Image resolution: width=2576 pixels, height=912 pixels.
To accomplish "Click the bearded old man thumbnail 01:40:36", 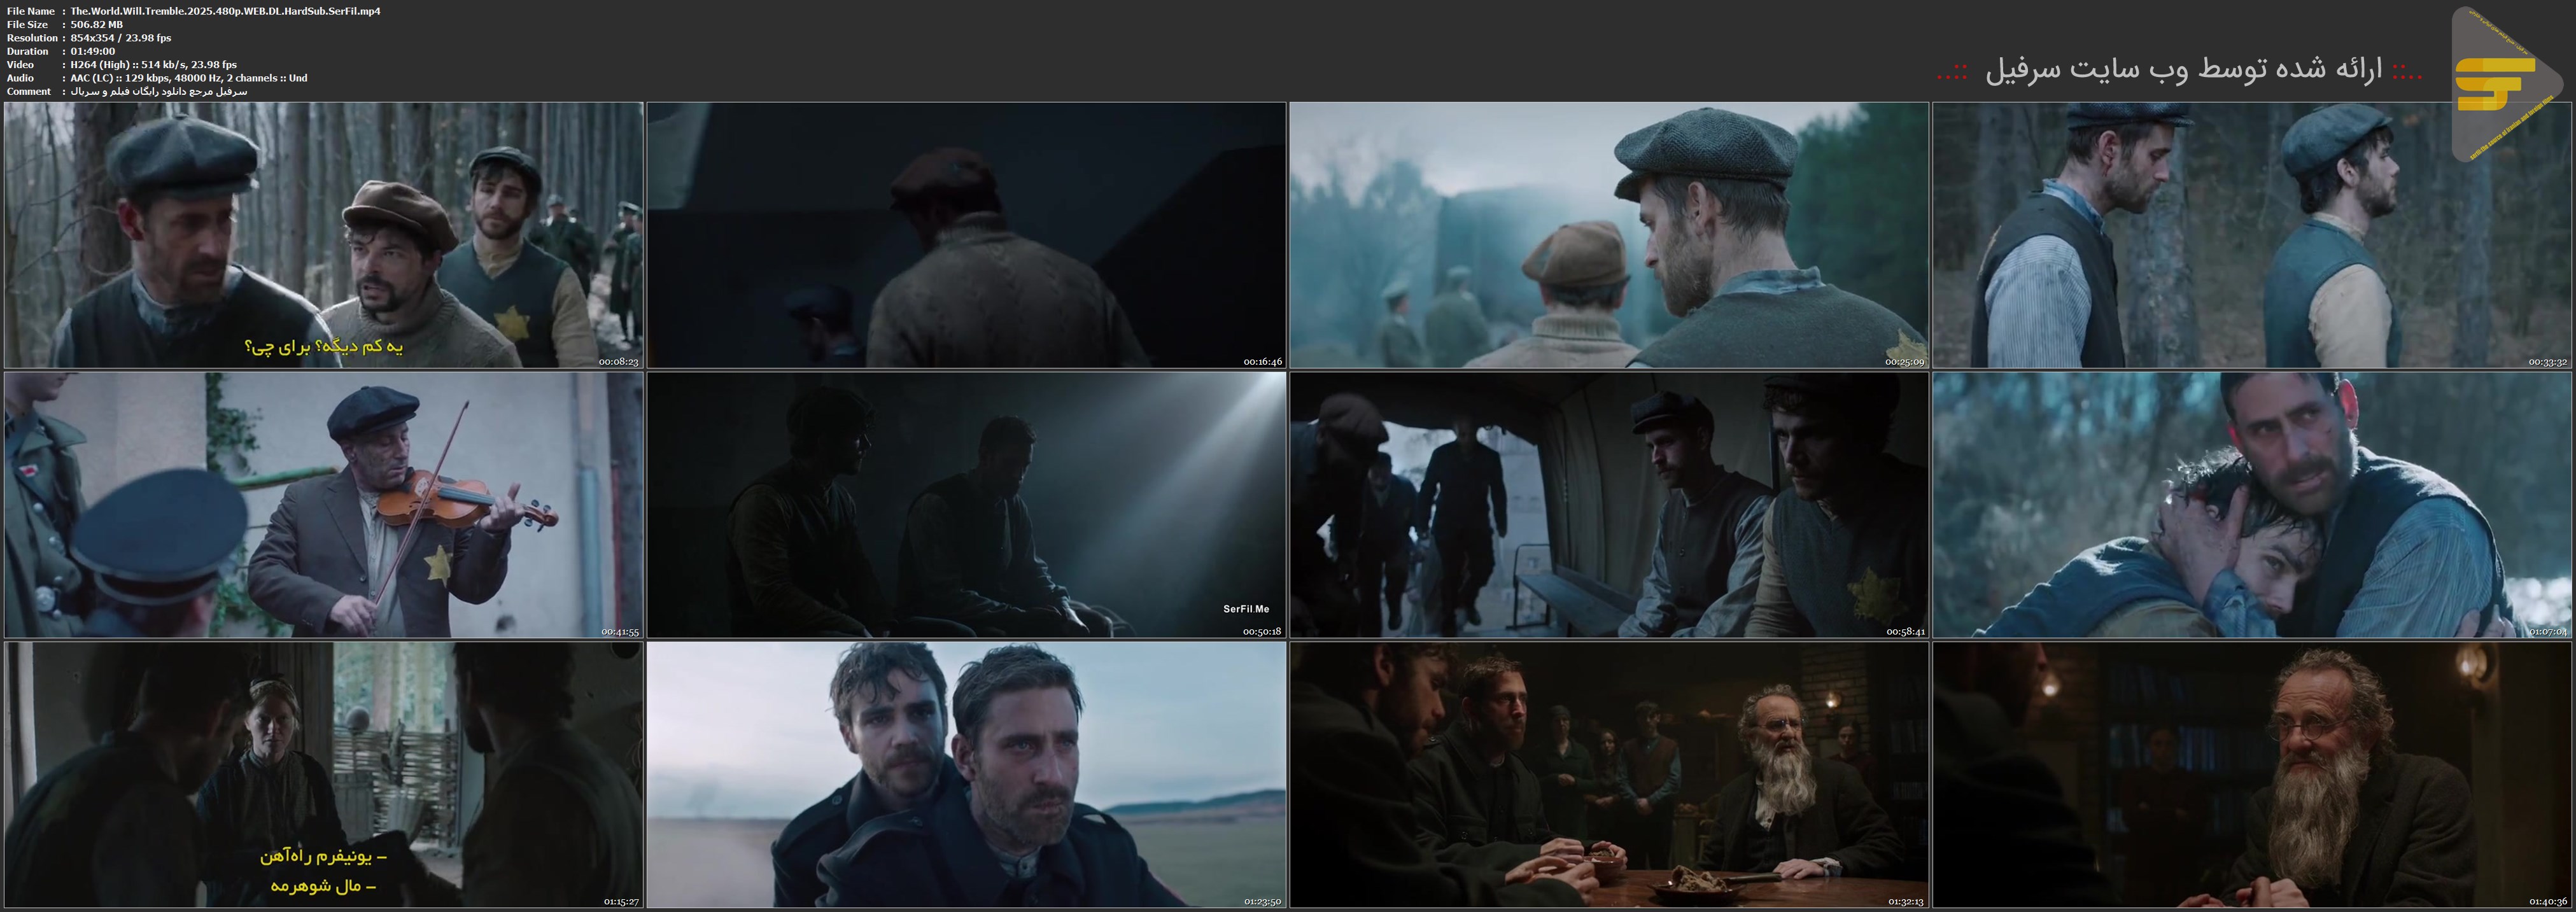I will (x=2251, y=775).
